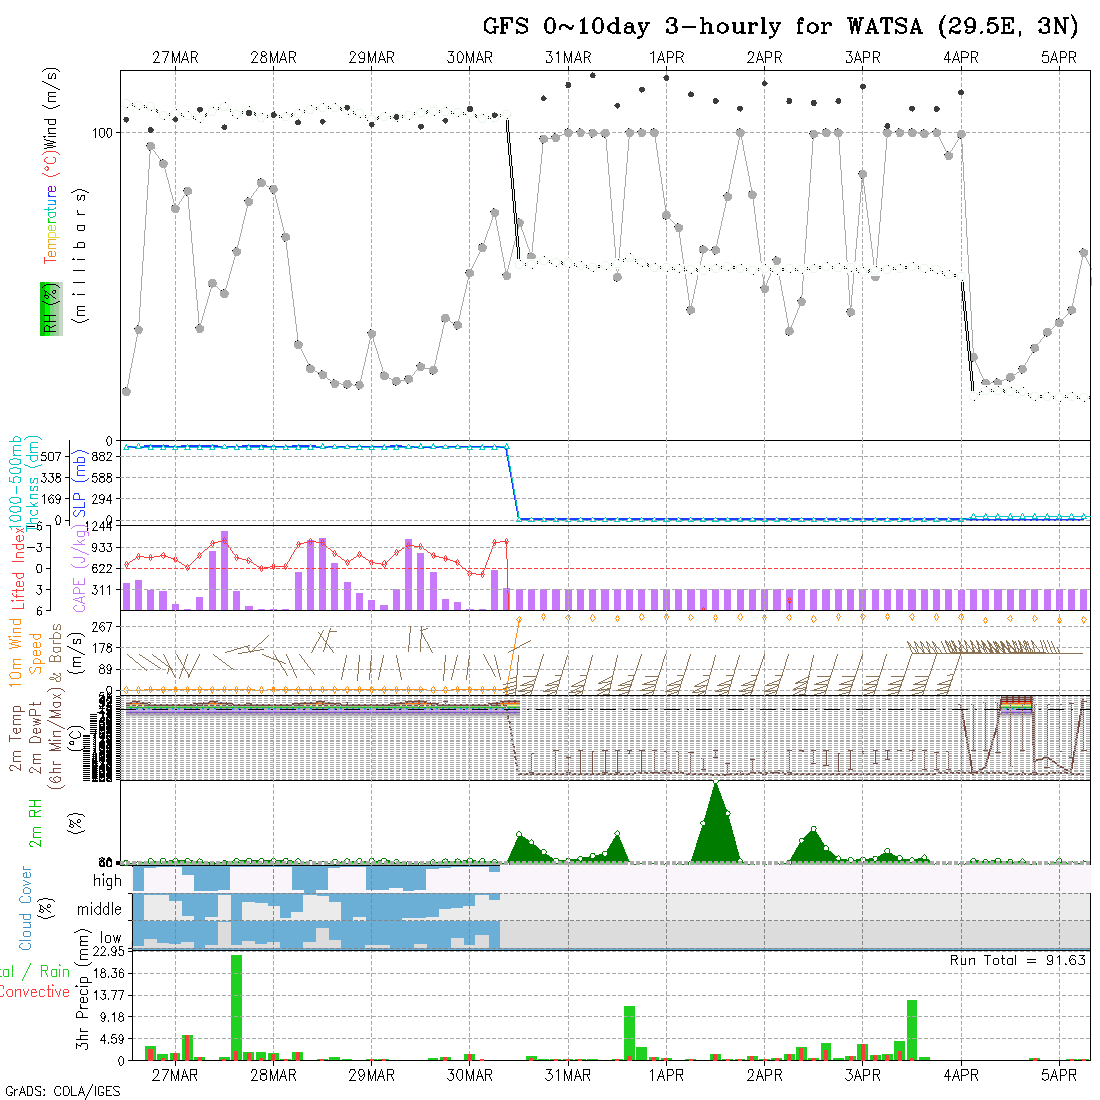Select the 'middle' cloud cover label
1100x1100 pixels.
click(x=100, y=910)
